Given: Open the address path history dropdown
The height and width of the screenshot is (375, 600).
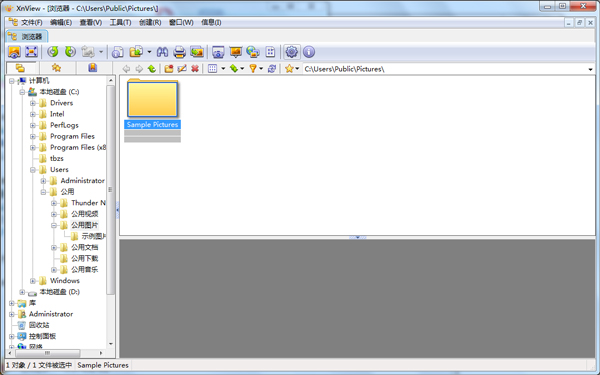Looking at the screenshot, I should (x=590, y=69).
